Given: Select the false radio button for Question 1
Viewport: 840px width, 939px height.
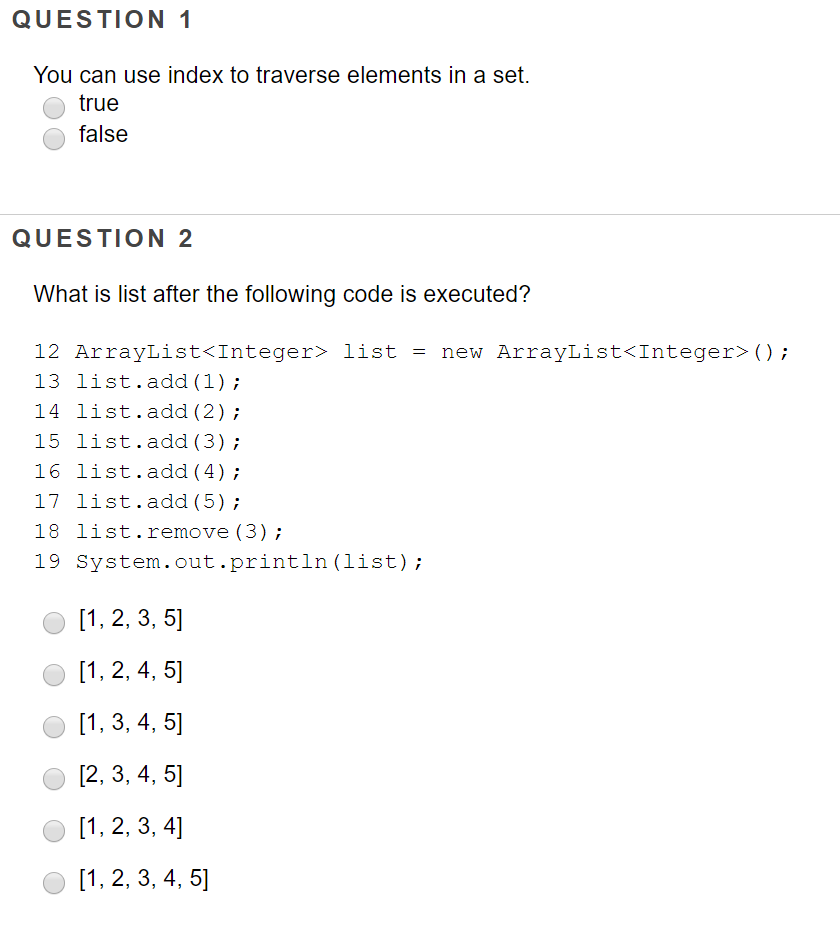Looking at the screenshot, I should 53,139.
